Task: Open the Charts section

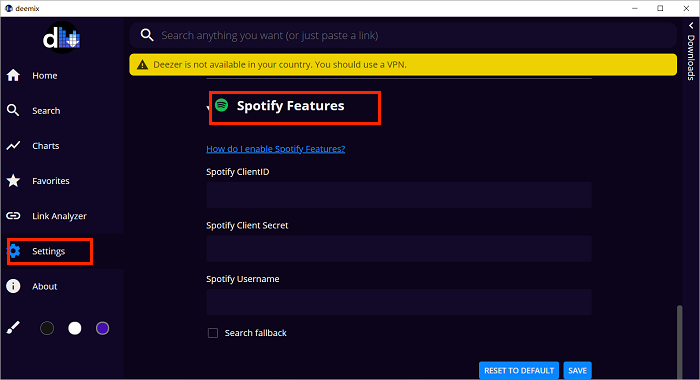Action: pyautogui.click(x=46, y=146)
